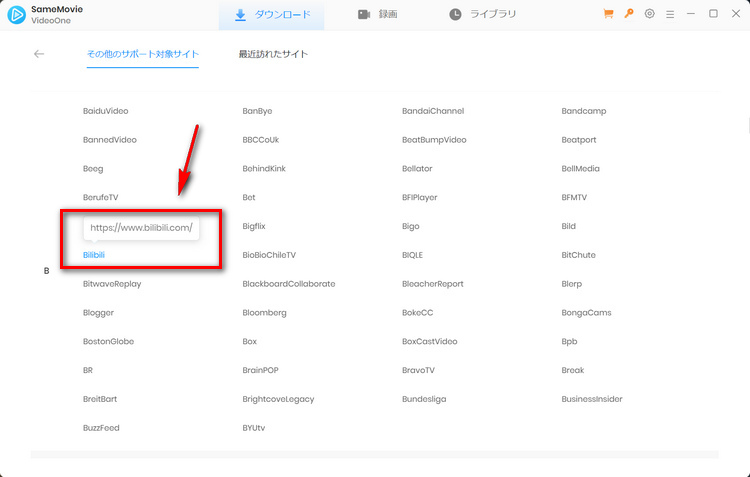Open the BanBye site link
This screenshot has height=477, width=750.
(x=257, y=111)
